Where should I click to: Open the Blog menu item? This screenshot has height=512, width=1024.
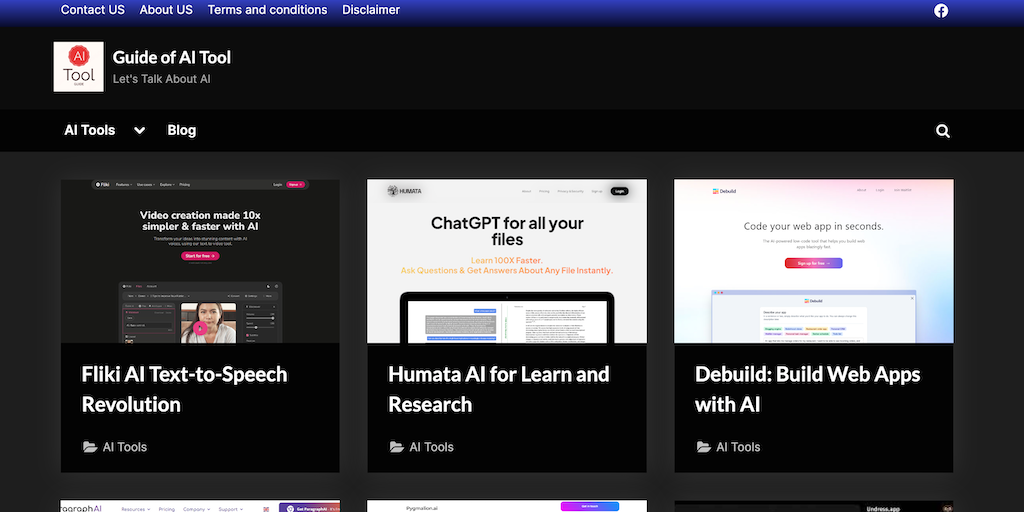tap(182, 130)
